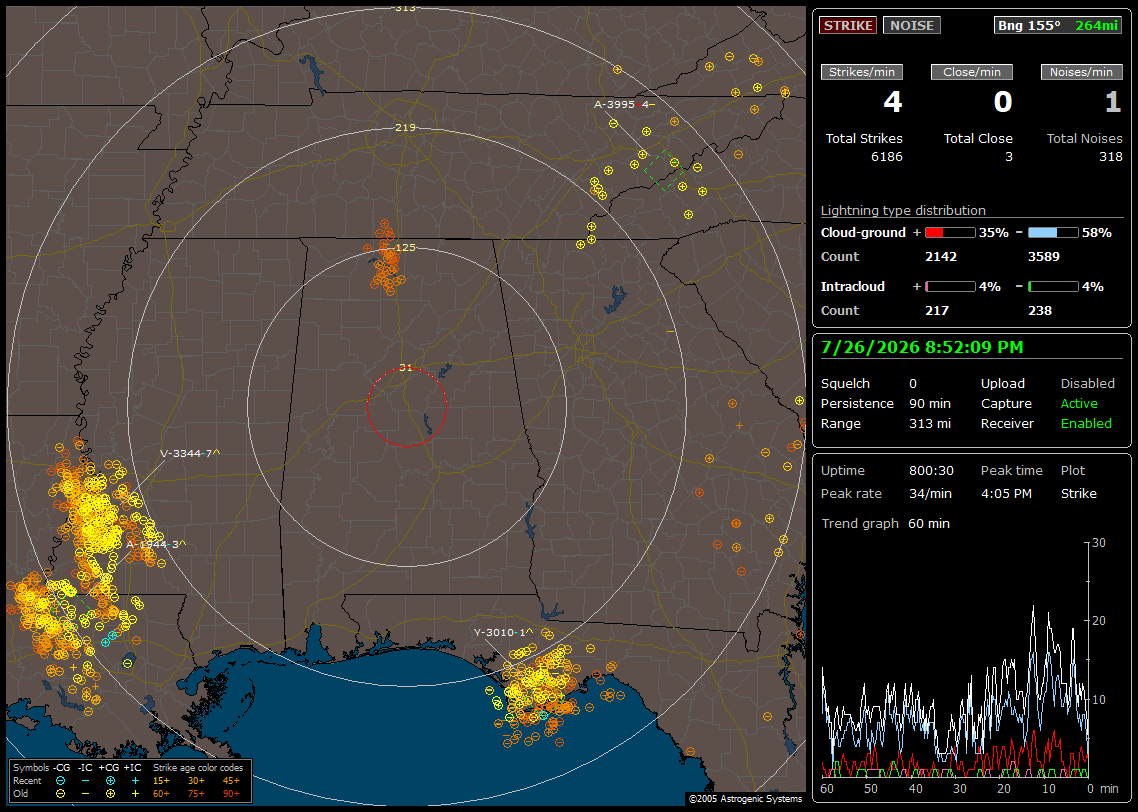1138x812 pixels.
Task: Click the negative cloud-ground blue percentage bar
Action: click(1053, 233)
